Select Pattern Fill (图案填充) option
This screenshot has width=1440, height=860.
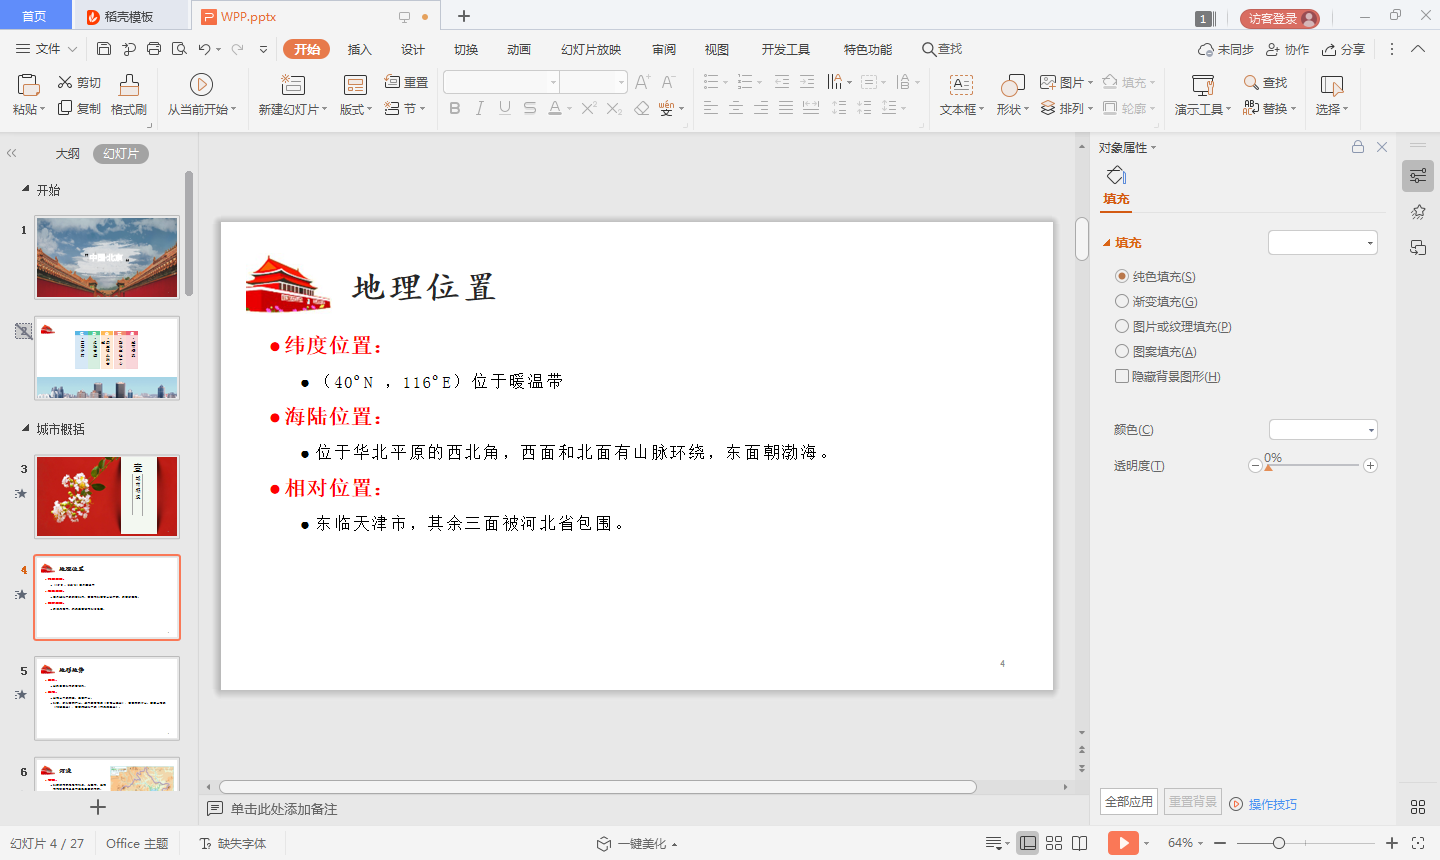(x=1122, y=351)
